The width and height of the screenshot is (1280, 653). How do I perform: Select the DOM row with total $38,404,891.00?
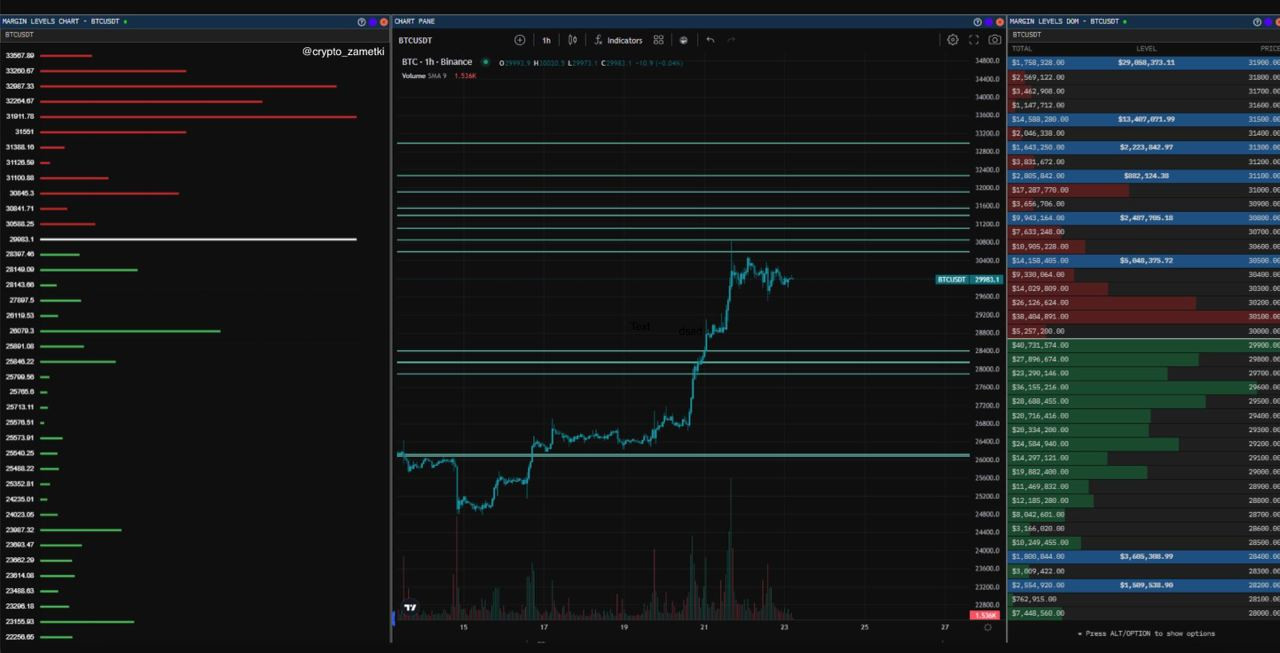point(1144,316)
